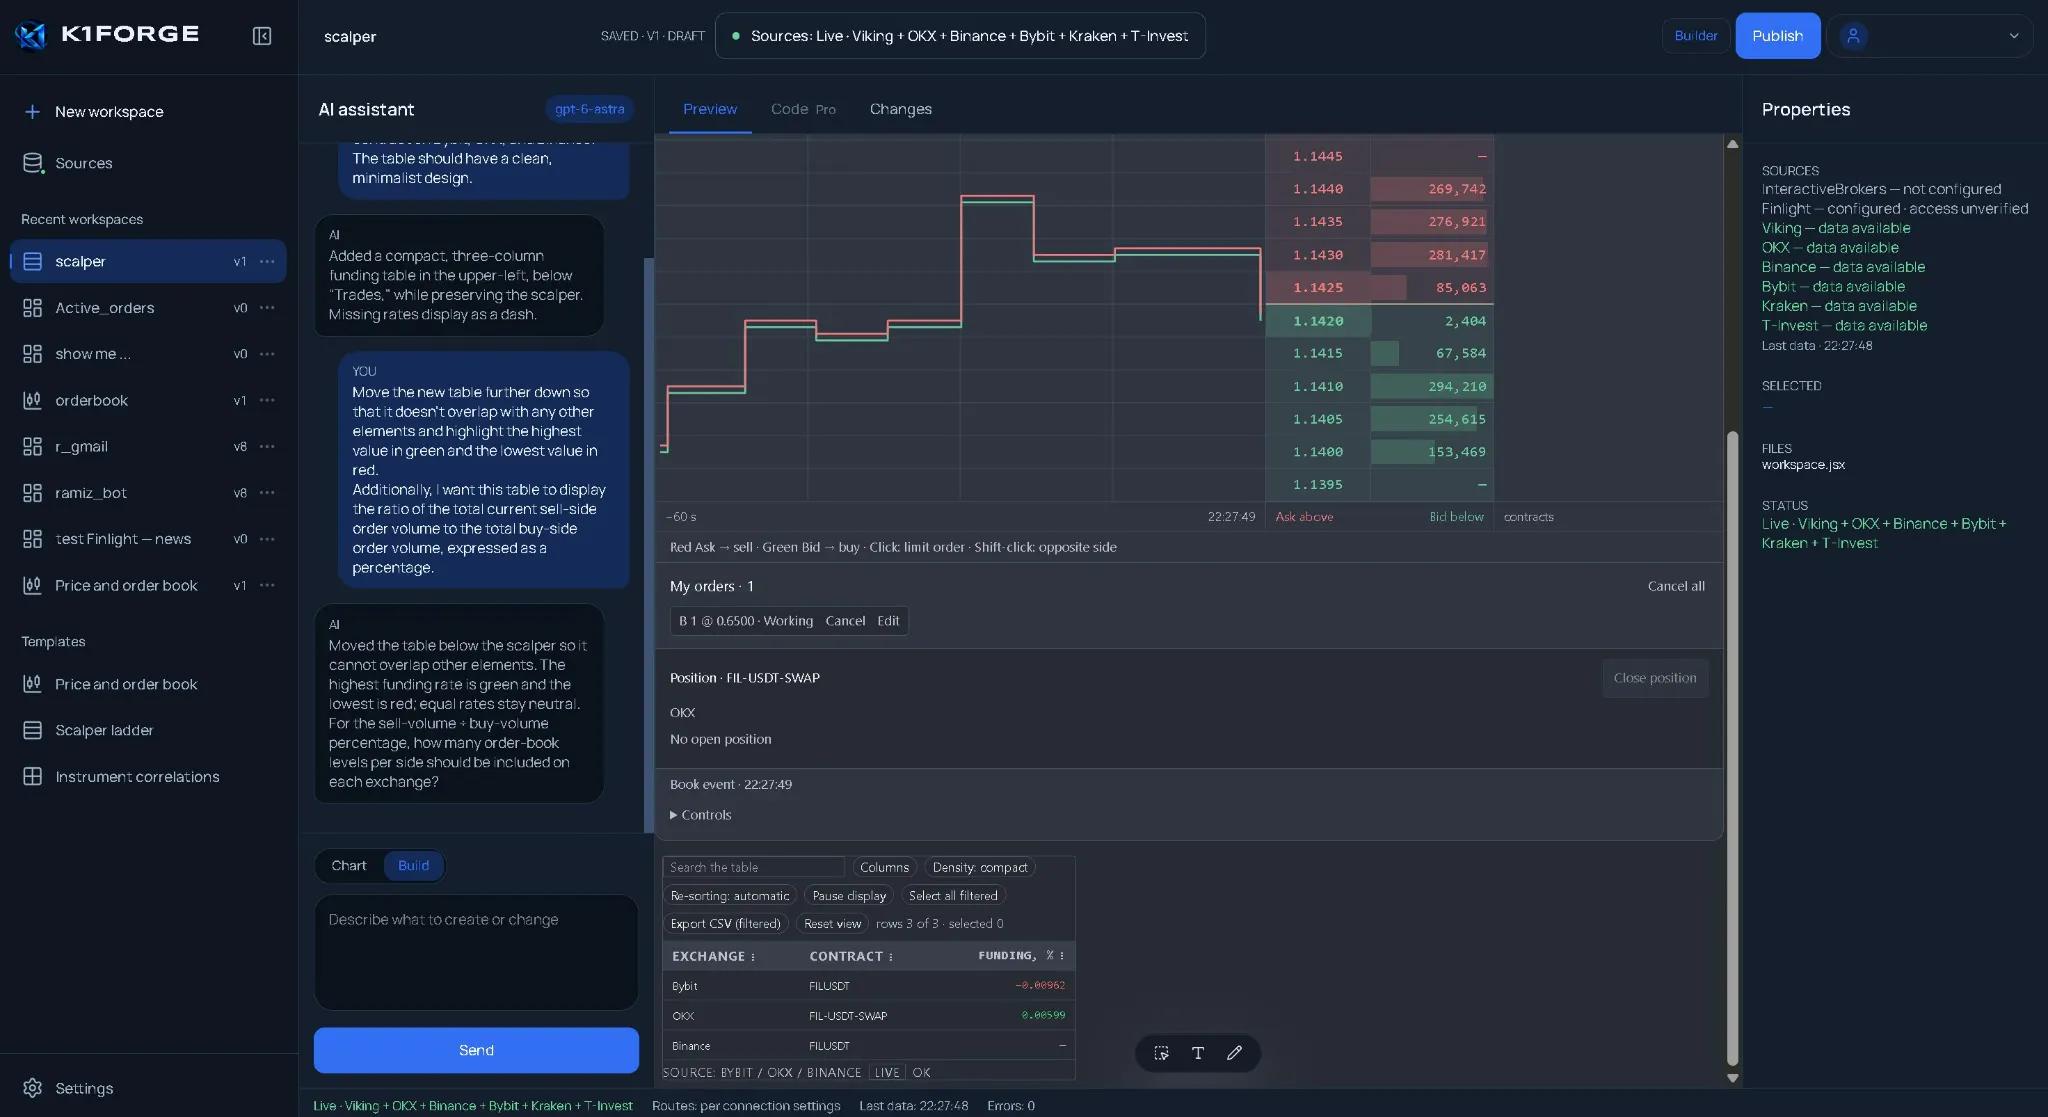Open EXCHANGE column menu icon
Image resolution: width=2048 pixels, height=1117 pixels.
pos(753,957)
